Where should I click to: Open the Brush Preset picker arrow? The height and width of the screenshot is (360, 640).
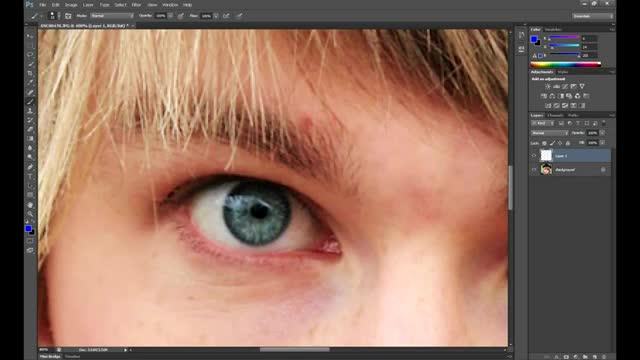[x=59, y=16]
